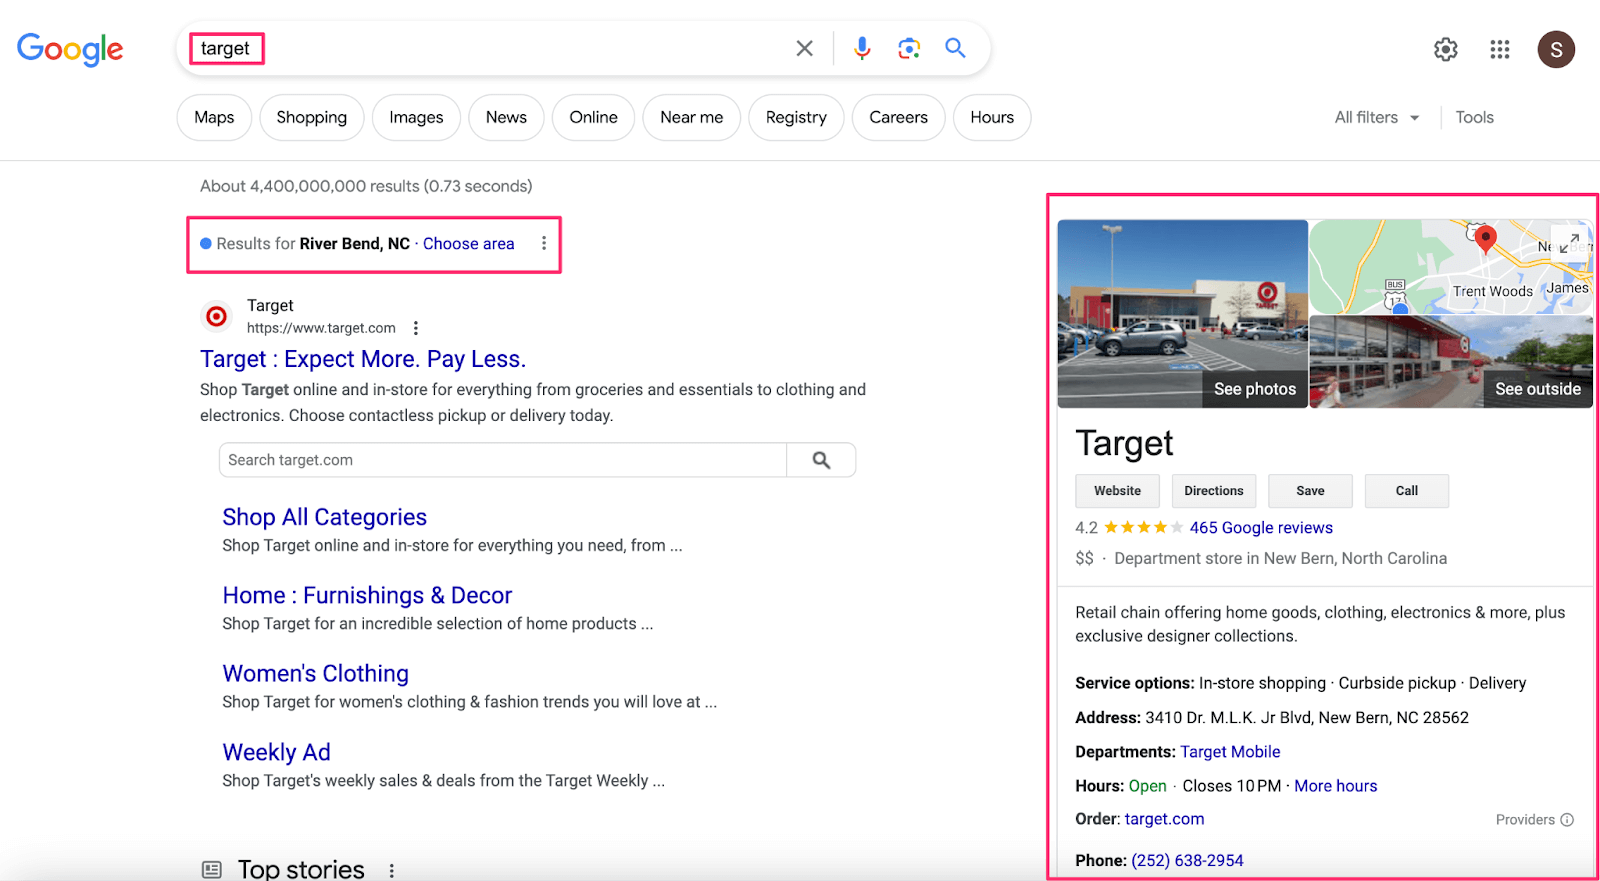Open Providers info icon
Image resolution: width=1600 pixels, height=881 pixels.
coord(1567,820)
